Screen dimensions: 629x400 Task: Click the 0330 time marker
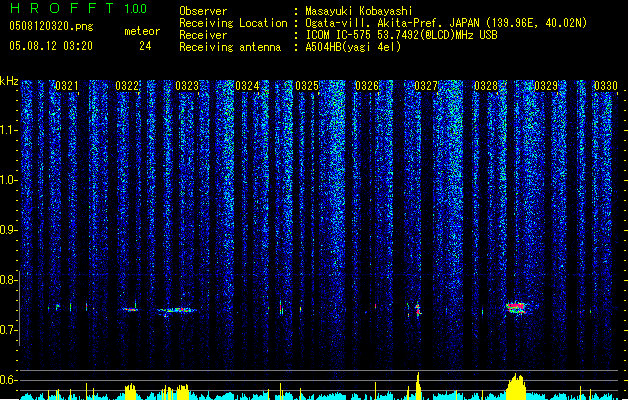(x=606, y=86)
